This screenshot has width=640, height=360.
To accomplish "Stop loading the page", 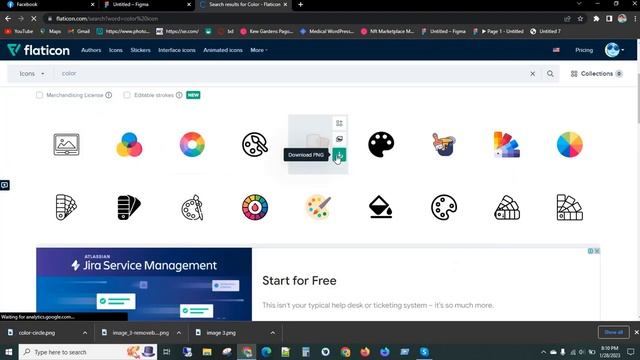I will (x=33, y=19).
